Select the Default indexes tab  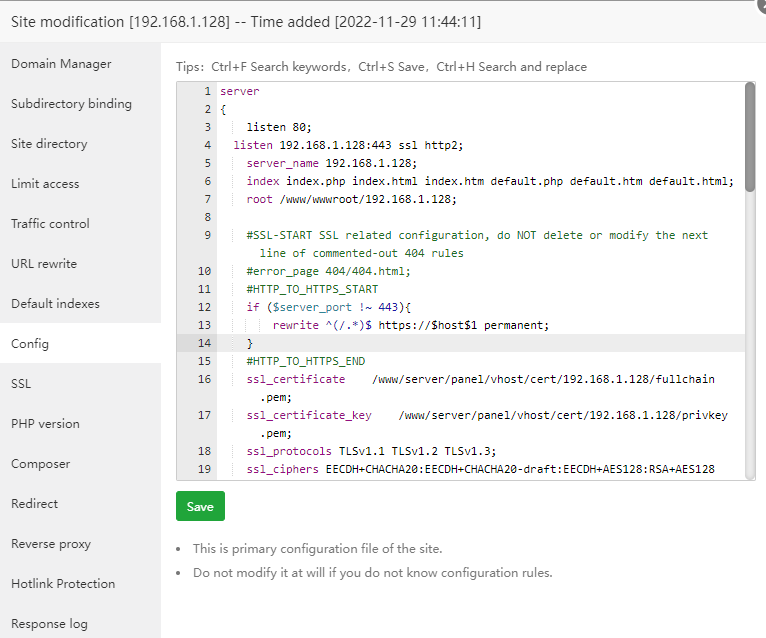(55, 304)
